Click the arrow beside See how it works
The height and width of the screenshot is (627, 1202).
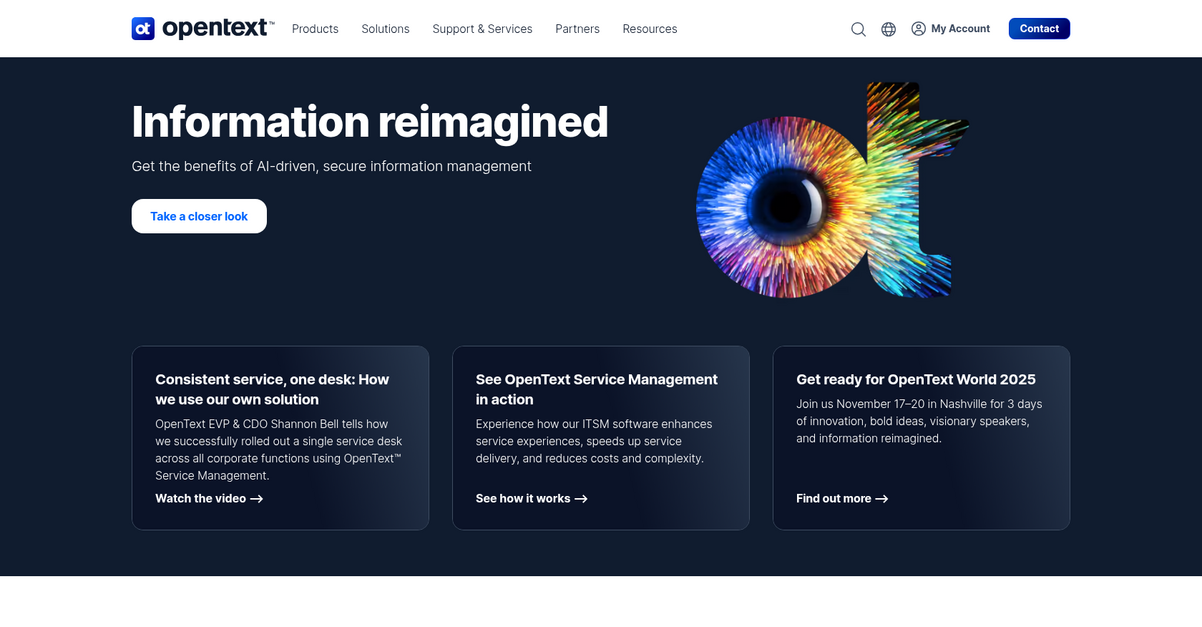tap(581, 499)
